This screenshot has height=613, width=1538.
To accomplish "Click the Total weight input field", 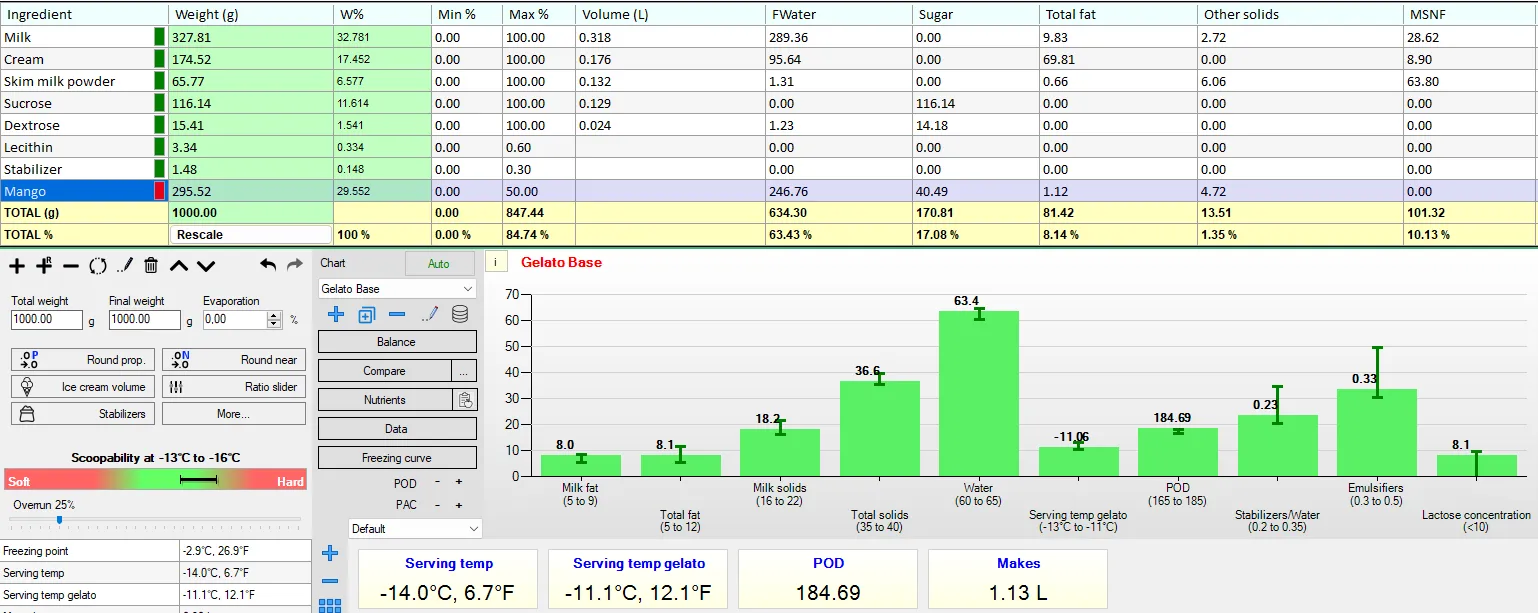I will pyautogui.click(x=46, y=319).
